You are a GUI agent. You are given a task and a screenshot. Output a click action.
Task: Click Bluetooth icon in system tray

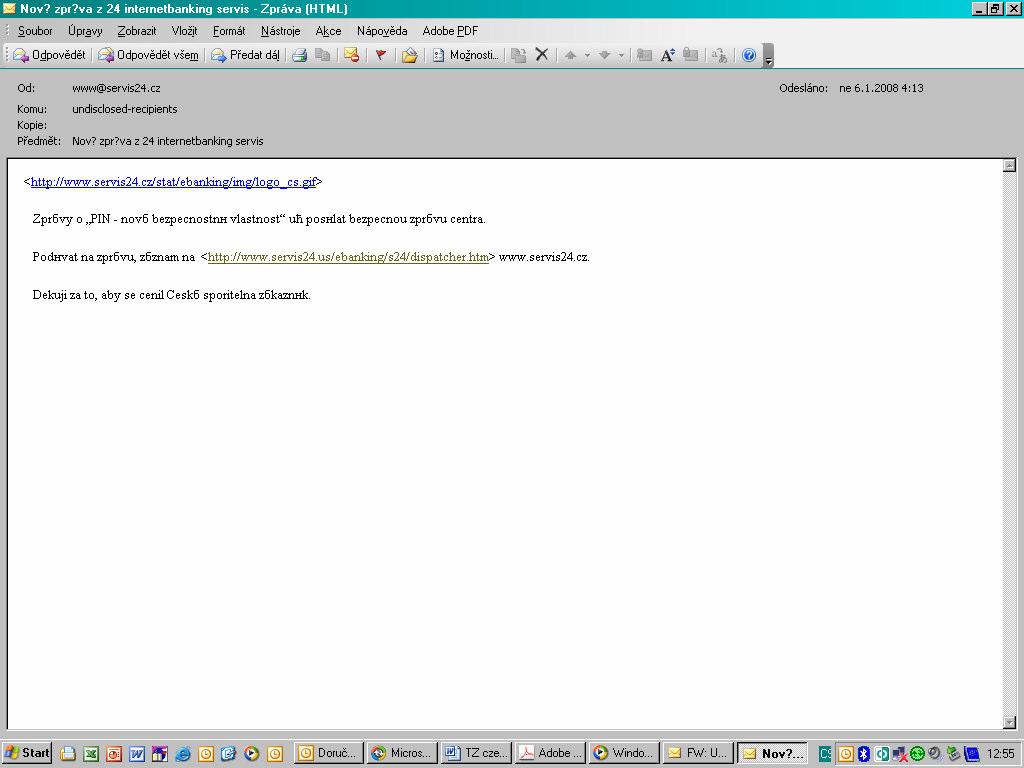864,754
